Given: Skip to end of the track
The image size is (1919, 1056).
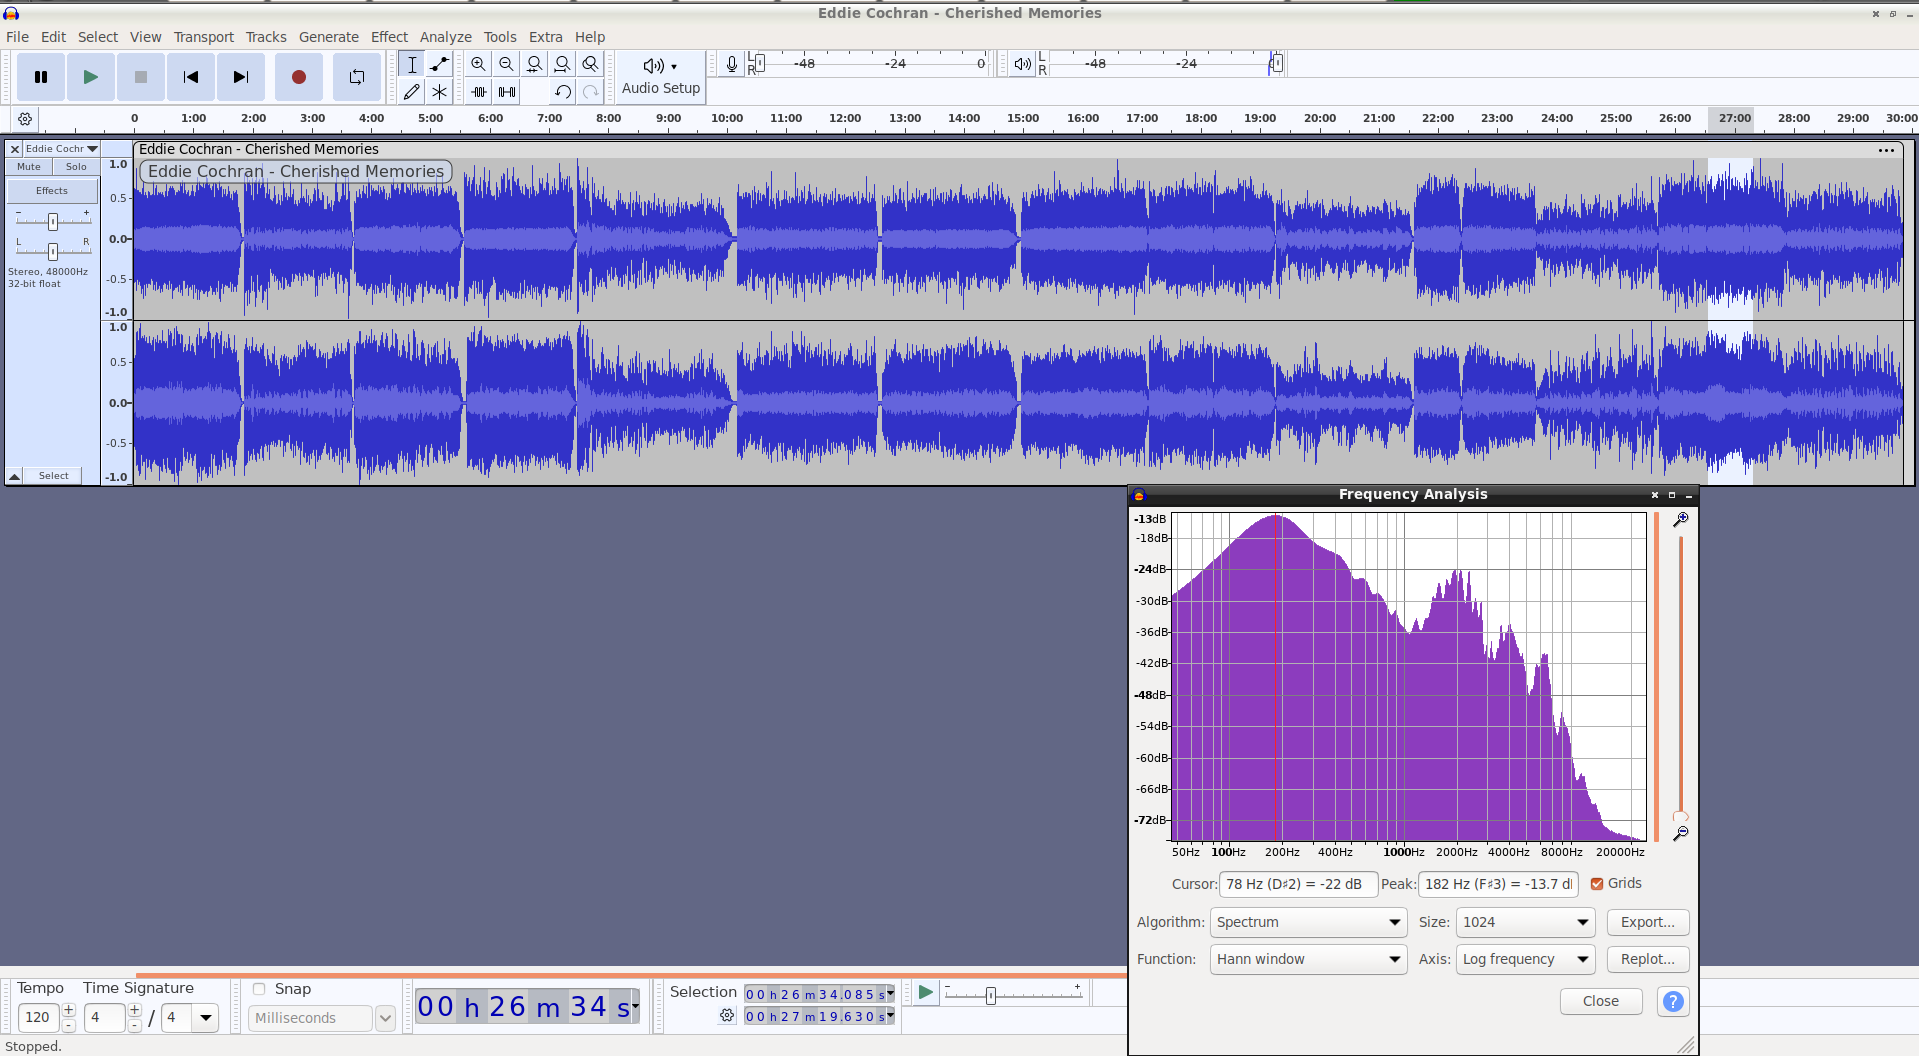Looking at the screenshot, I should tap(241, 77).
